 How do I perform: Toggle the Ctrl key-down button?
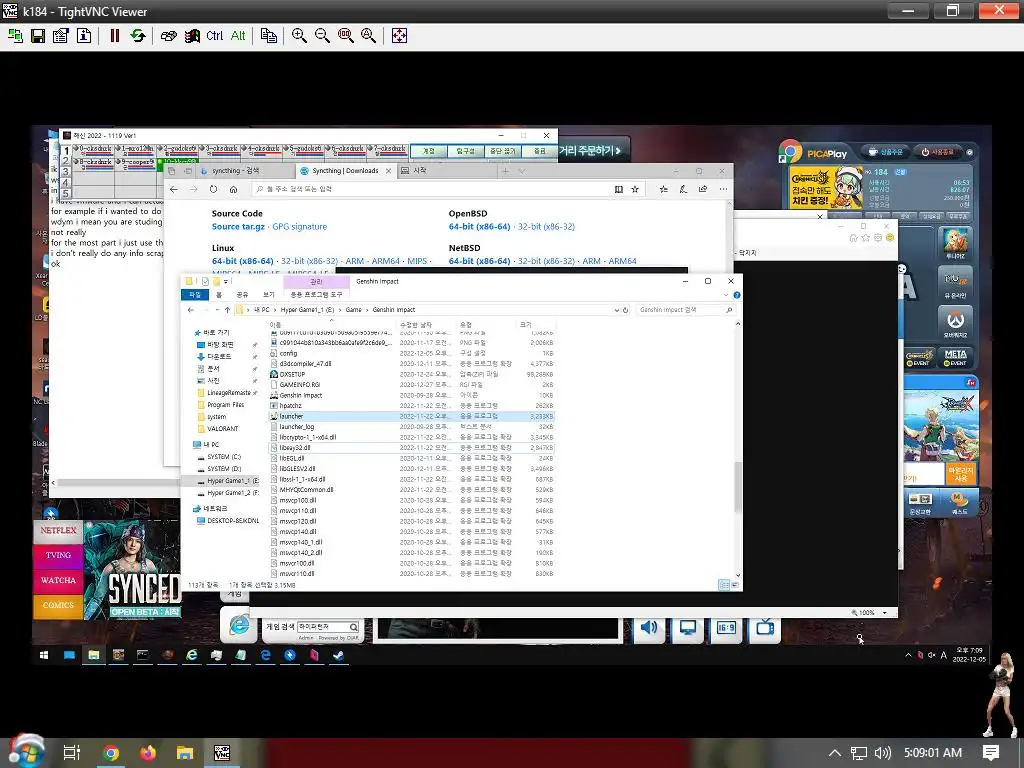pos(214,36)
